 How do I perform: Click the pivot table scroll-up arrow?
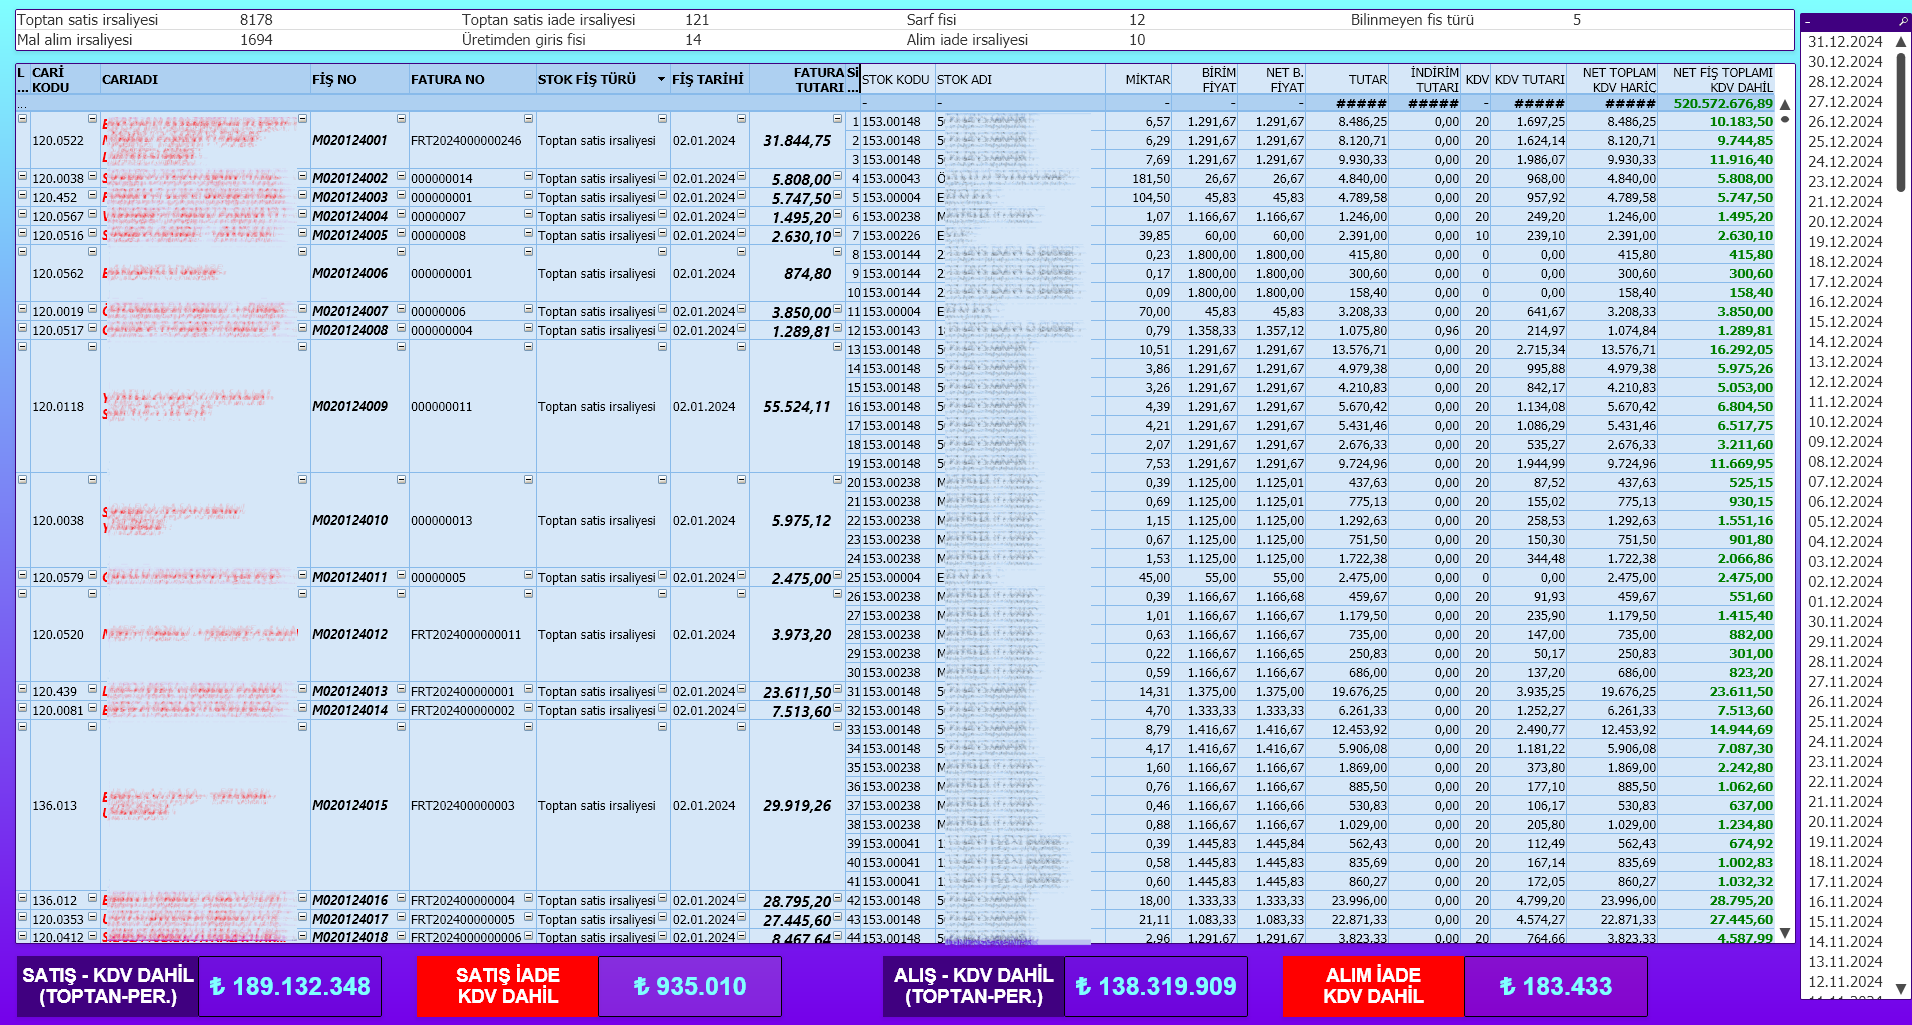(1785, 105)
